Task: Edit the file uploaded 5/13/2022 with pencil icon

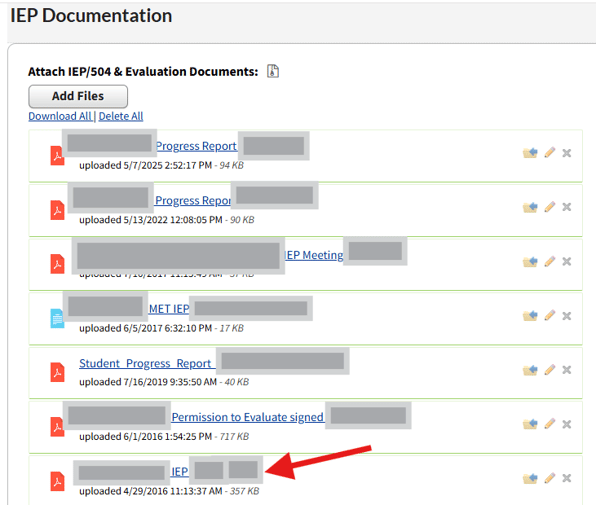Action: [550, 207]
